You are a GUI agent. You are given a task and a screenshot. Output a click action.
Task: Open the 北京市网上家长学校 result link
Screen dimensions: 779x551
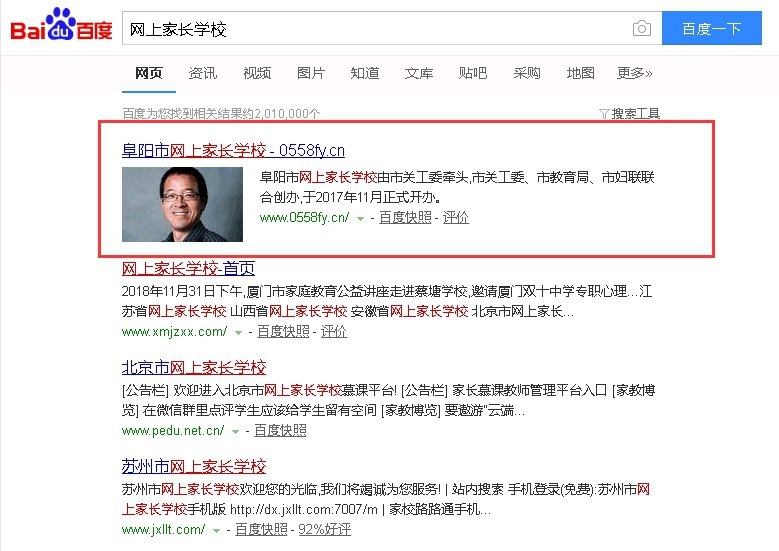point(194,368)
